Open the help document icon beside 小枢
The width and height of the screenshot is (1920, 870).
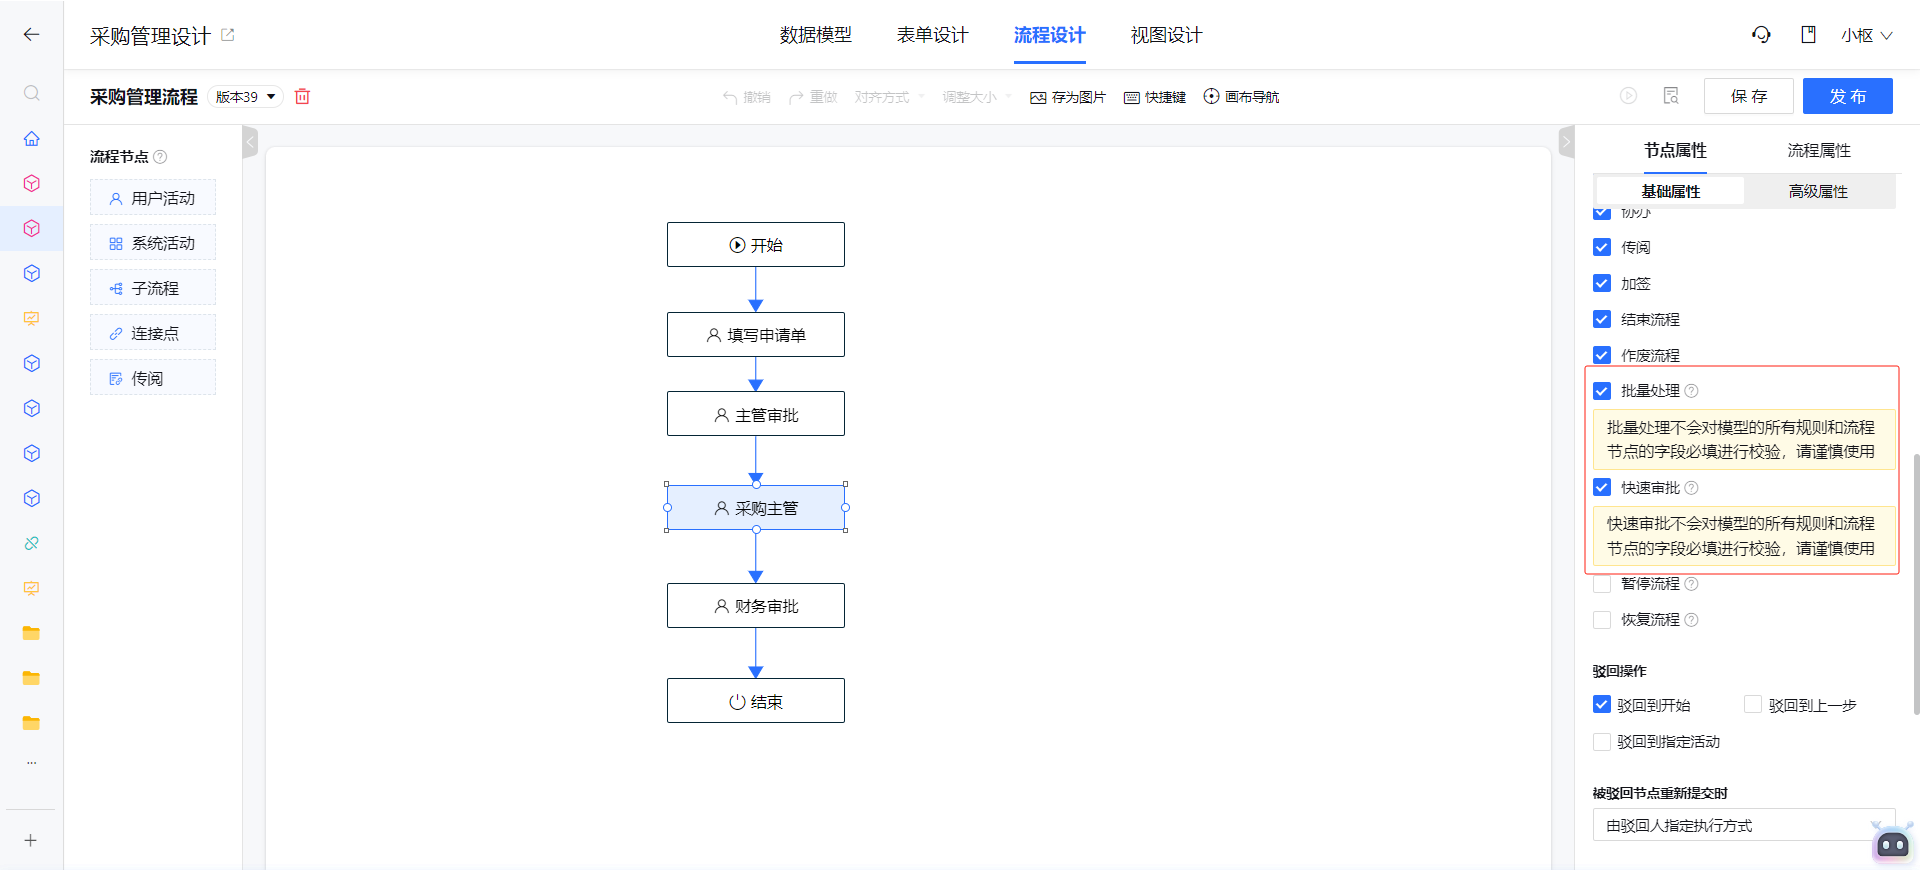1808,35
